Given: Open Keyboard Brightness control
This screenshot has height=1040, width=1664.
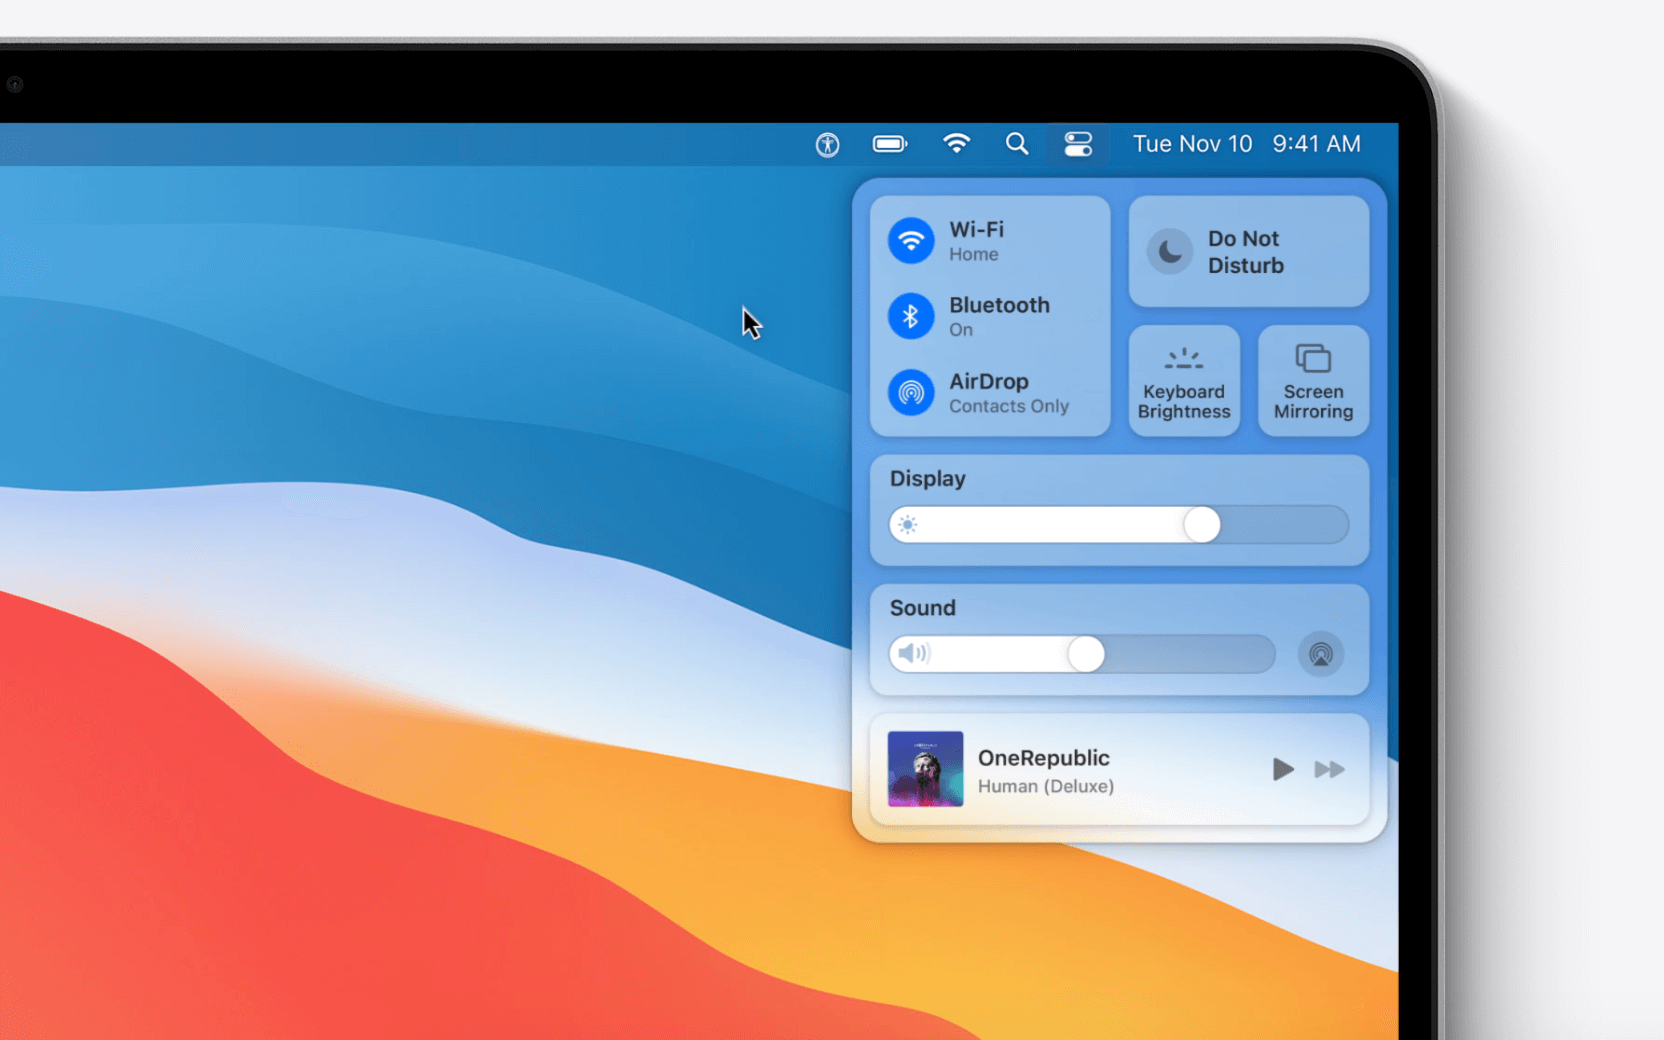Looking at the screenshot, I should (x=1184, y=382).
